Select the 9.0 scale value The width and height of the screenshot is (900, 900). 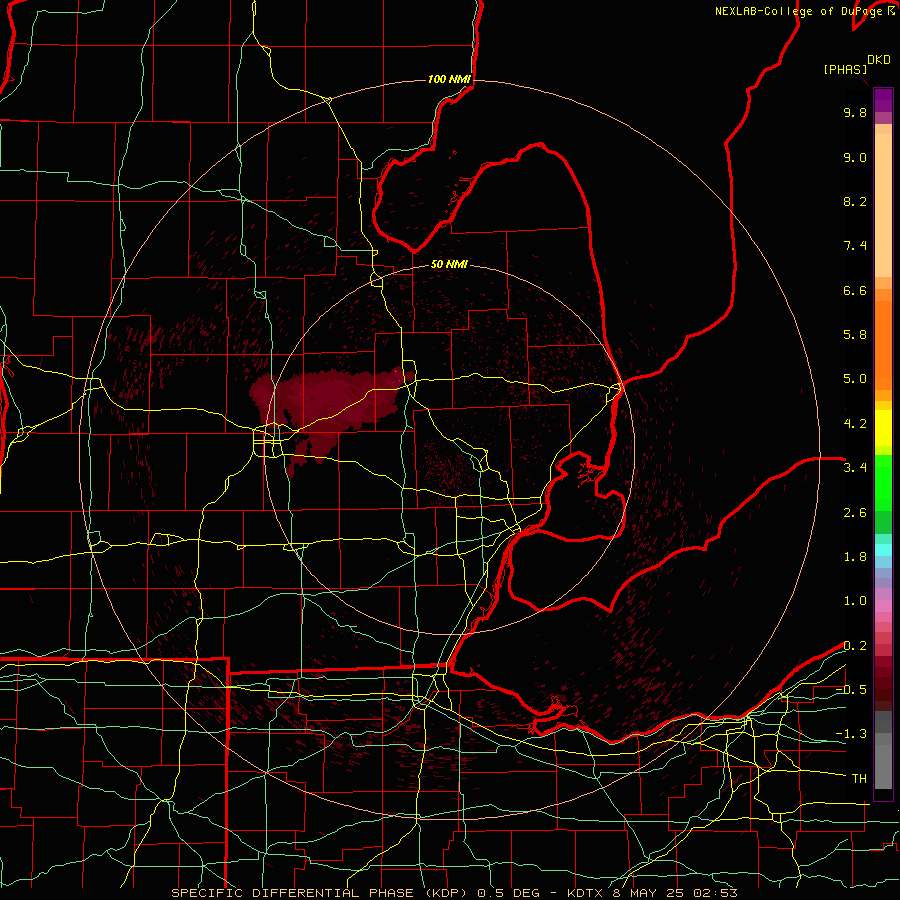click(855, 157)
